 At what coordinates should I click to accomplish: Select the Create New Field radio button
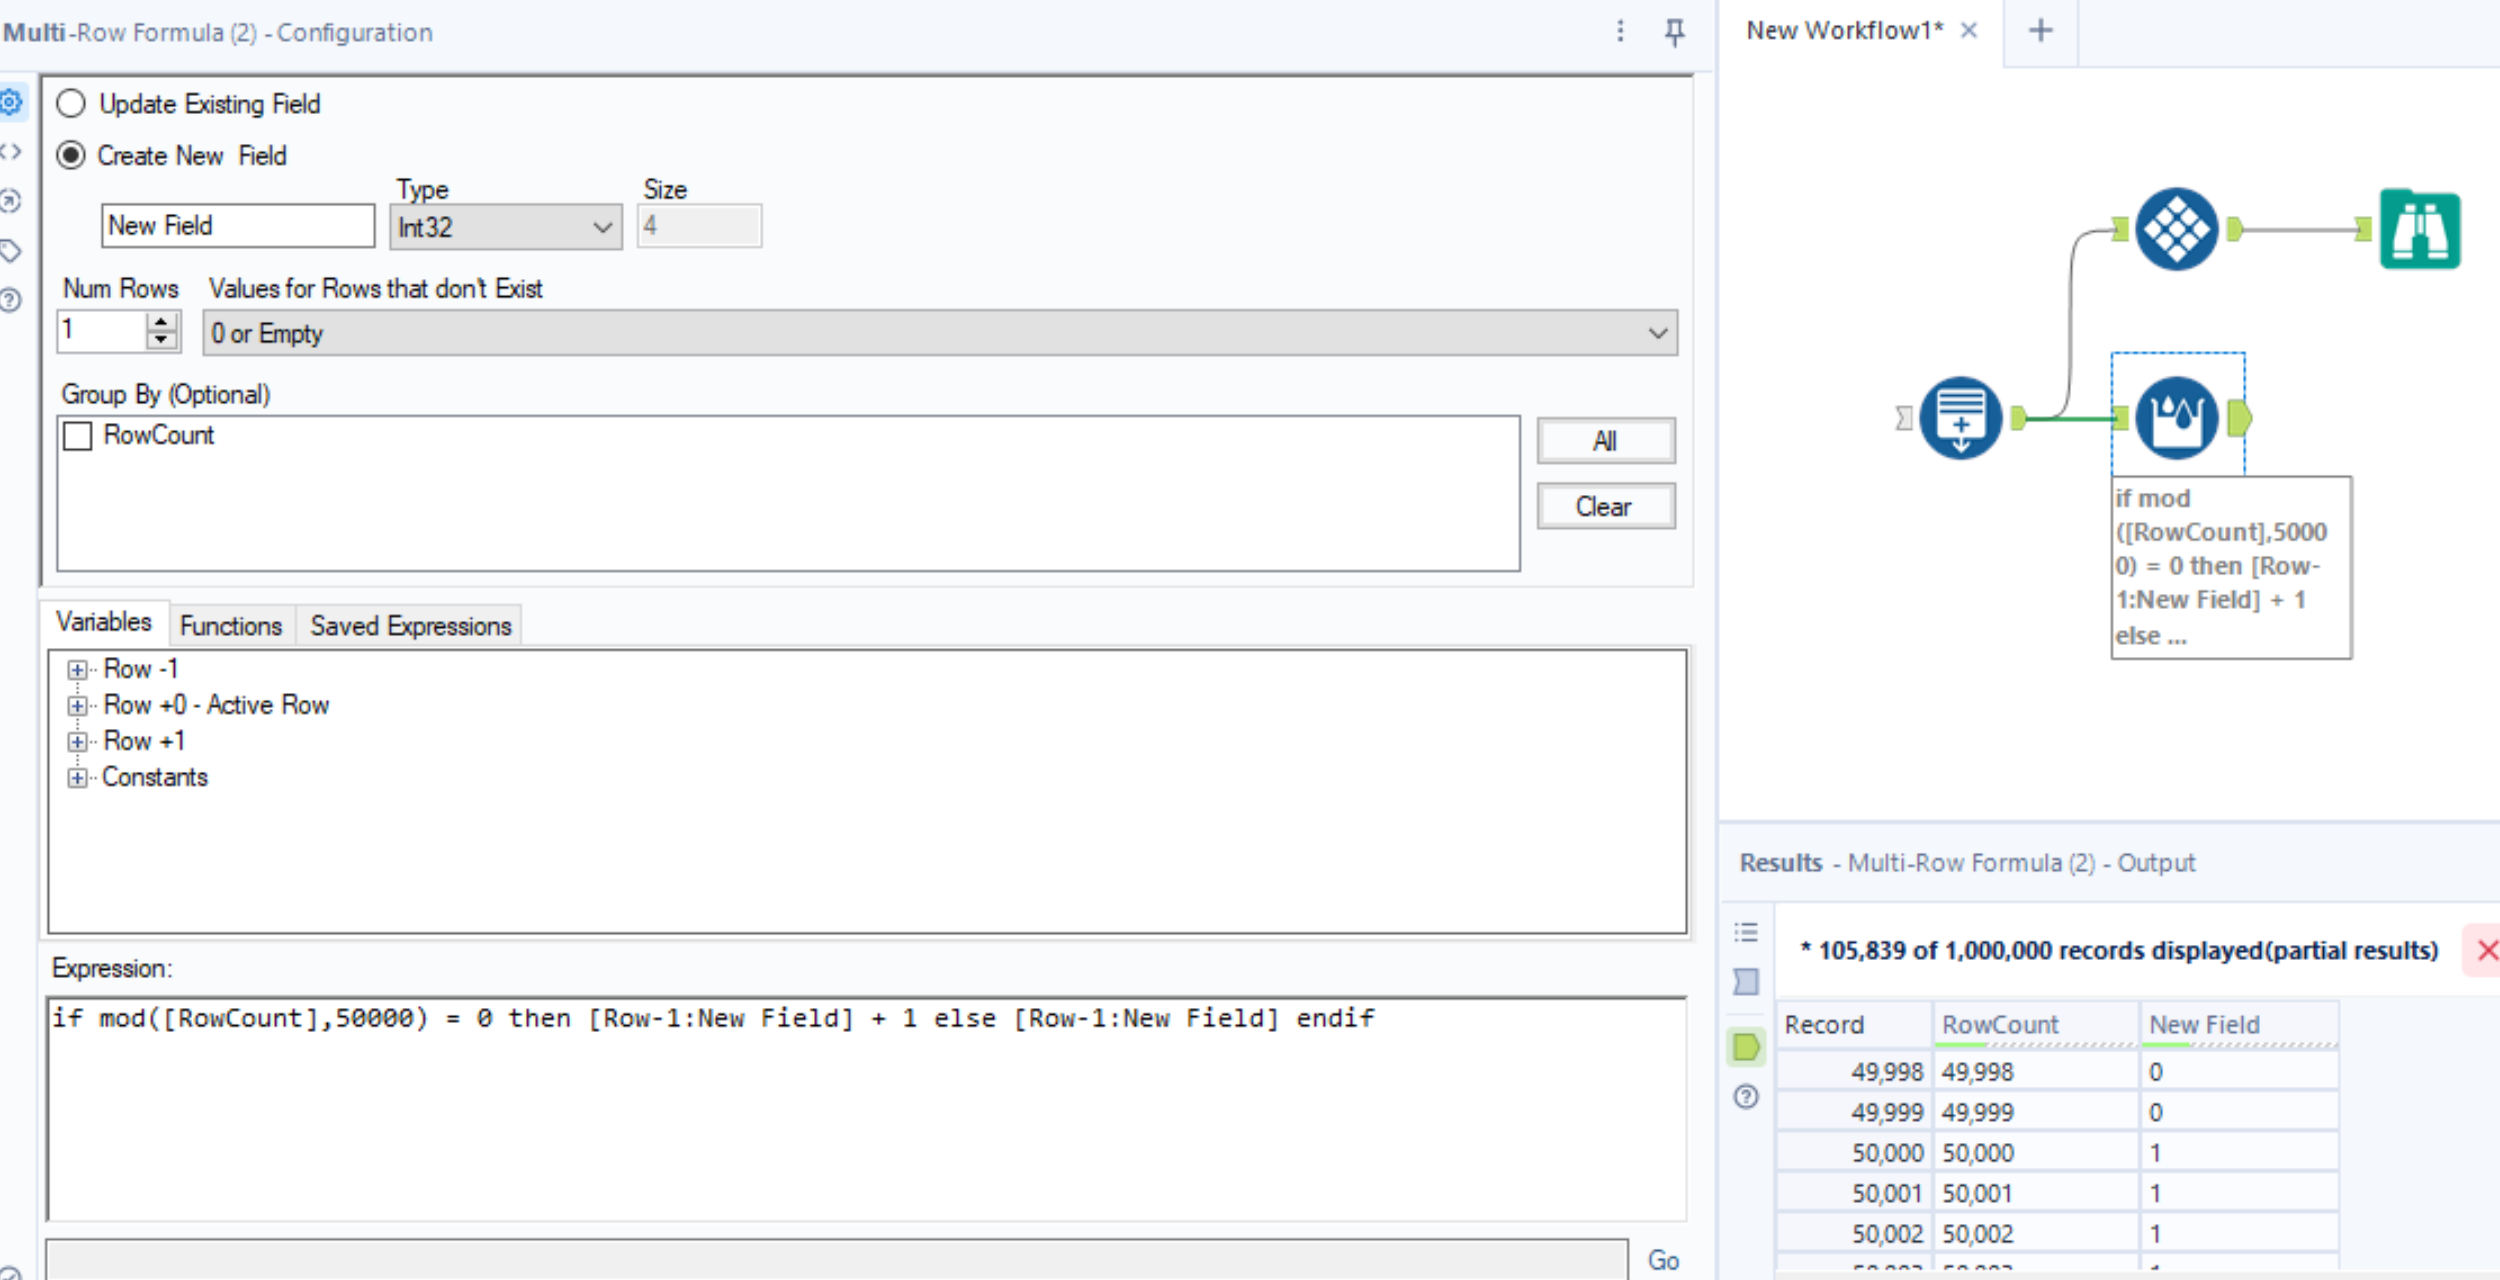71,156
